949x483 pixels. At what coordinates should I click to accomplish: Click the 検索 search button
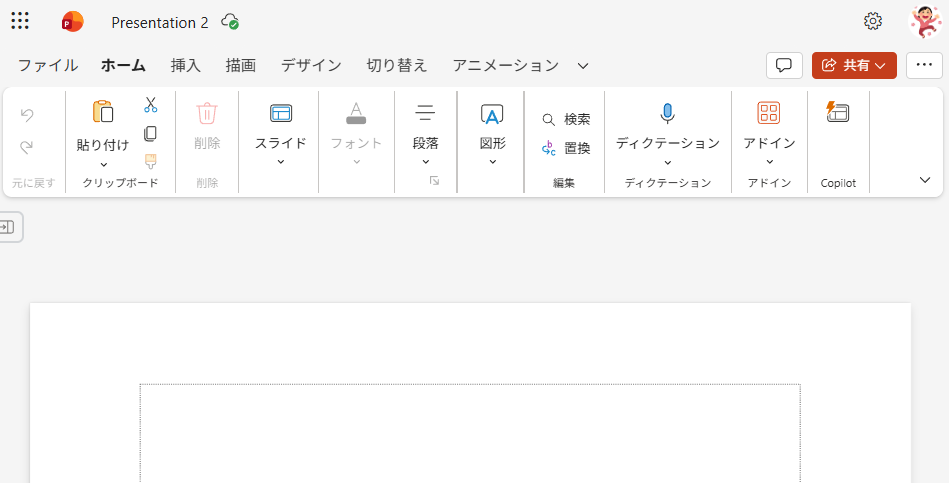[566, 119]
